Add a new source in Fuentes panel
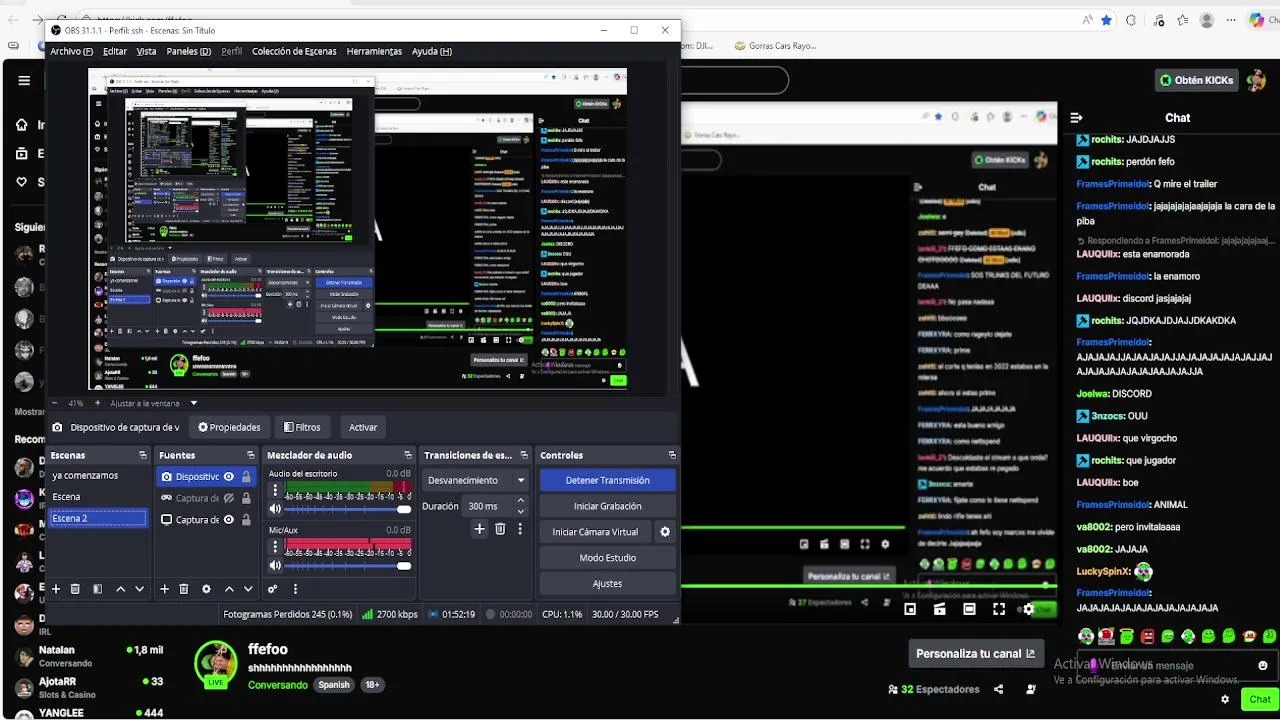The width and height of the screenshot is (1280, 720). point(165,589)
